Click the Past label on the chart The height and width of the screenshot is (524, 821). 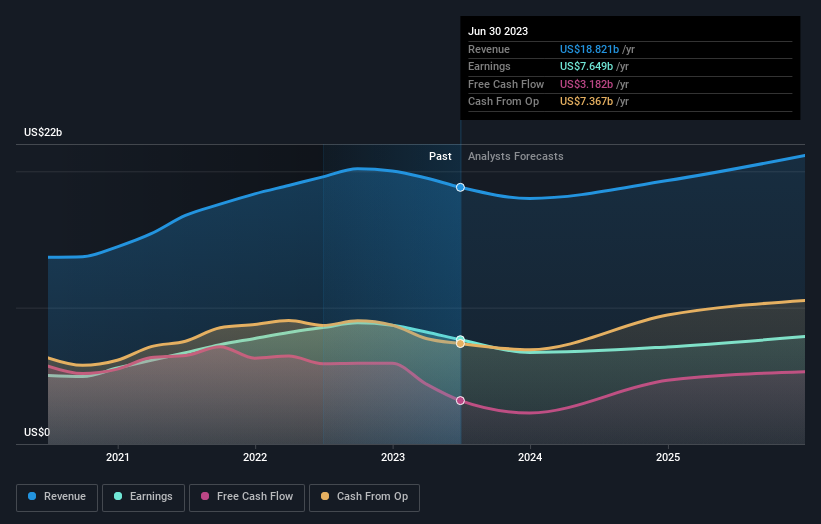[440, 156]
